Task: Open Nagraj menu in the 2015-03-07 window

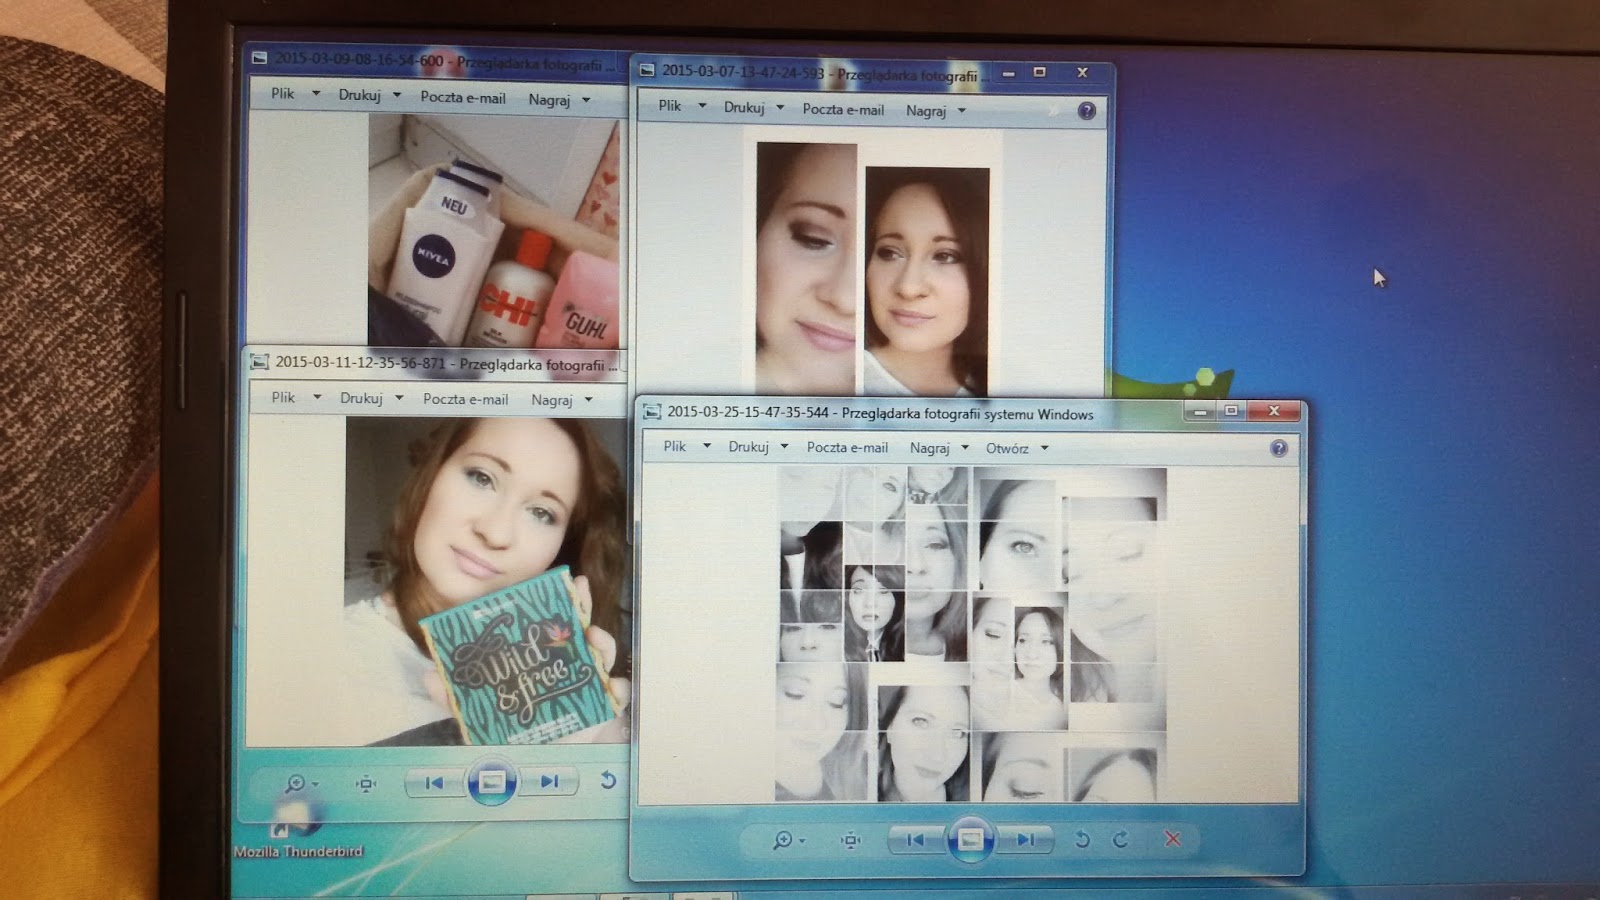Action: tap(925, 110)
